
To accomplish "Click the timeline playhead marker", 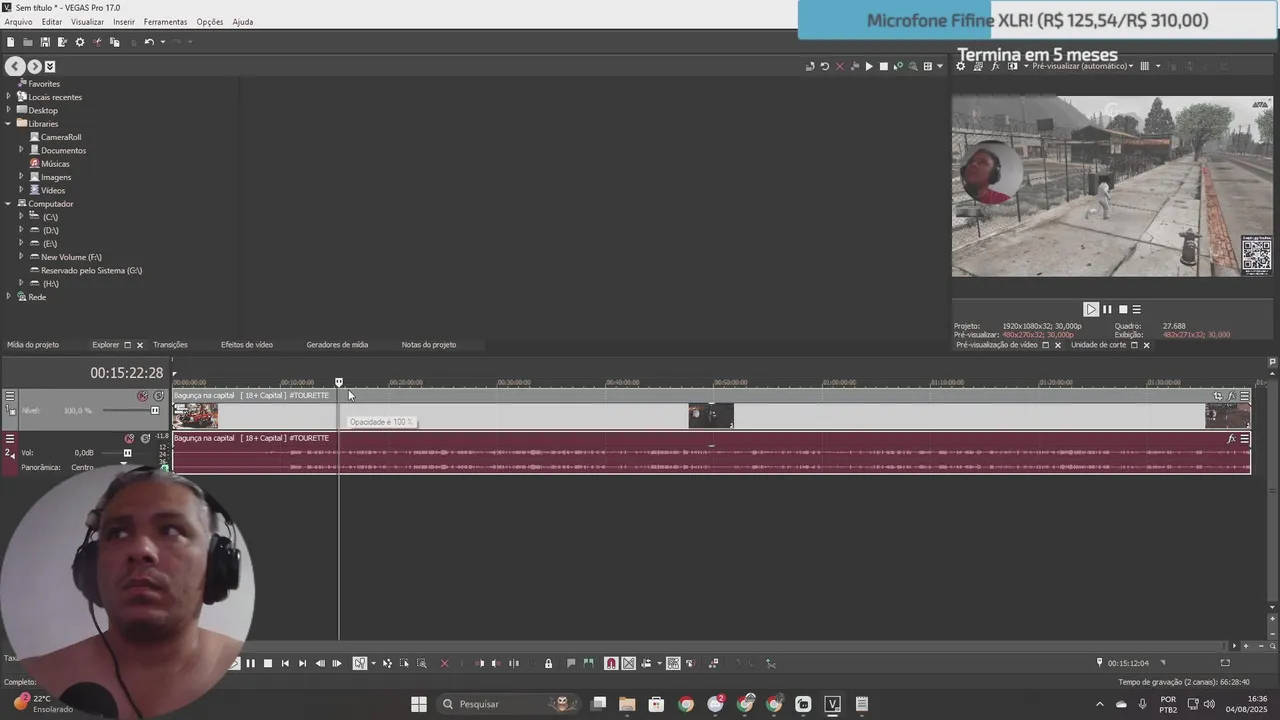I will (339, 382).
